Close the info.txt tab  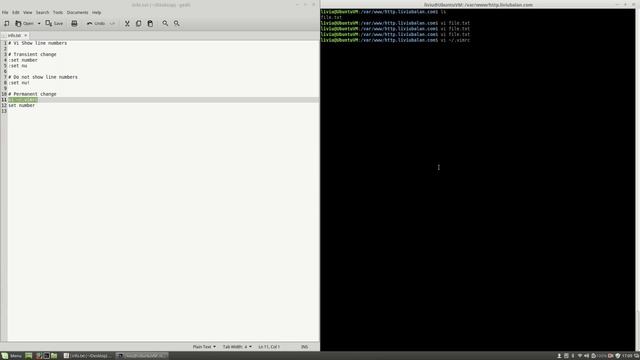tap(25, 36)
